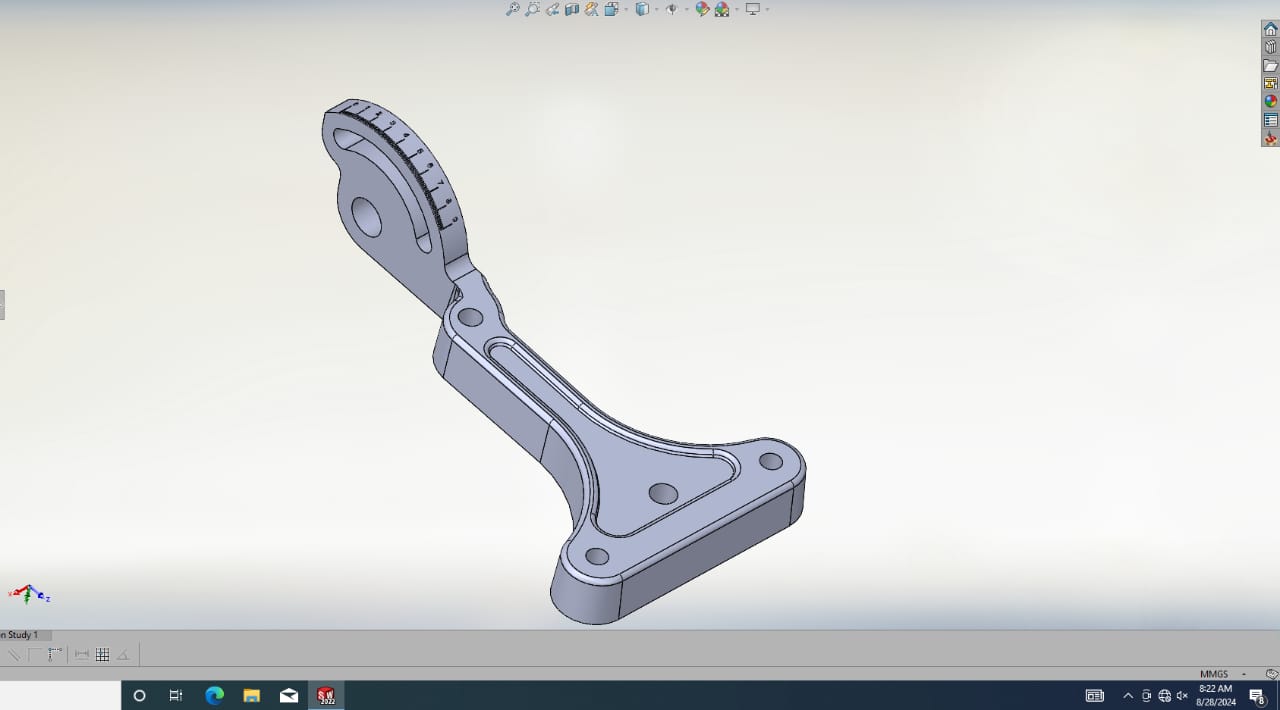The height and width of the screenshot is (710, 1280).
Task: Open SolidWorks Resources home tab
Action: [x=1270, y=29]
